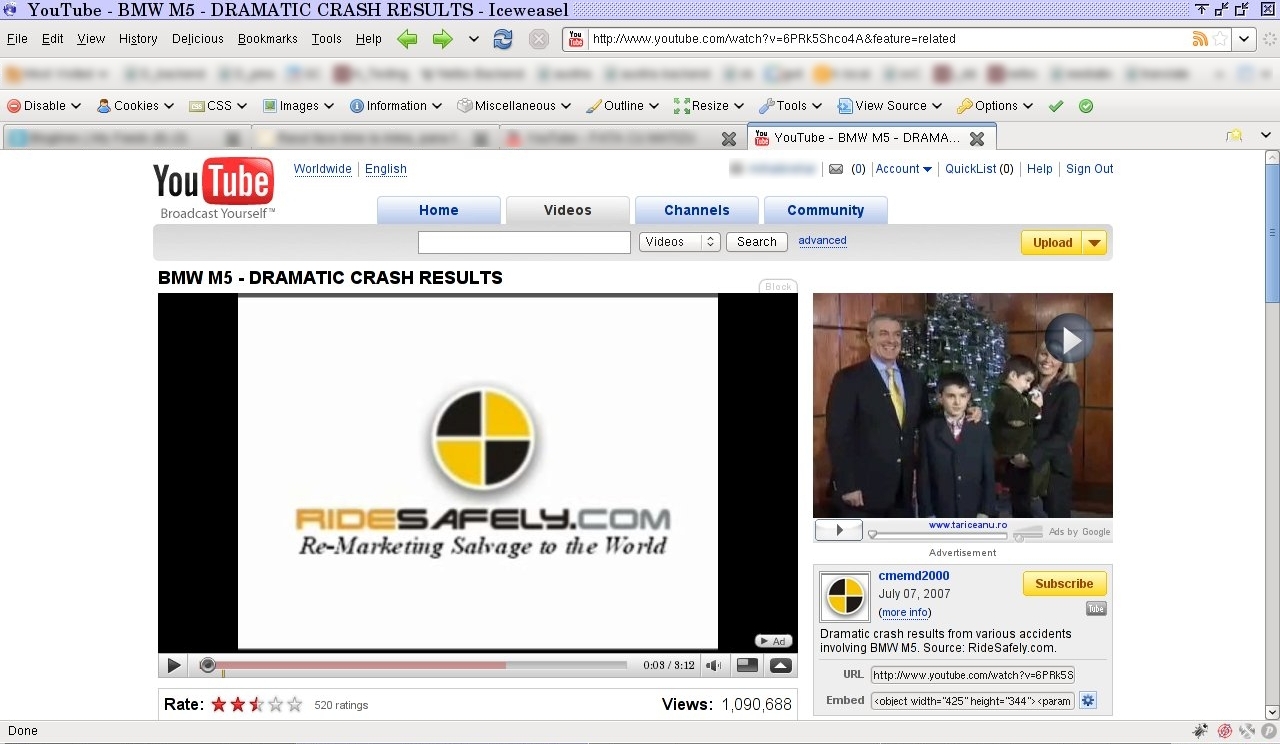Open the Account dropdown

click(903, 169)
